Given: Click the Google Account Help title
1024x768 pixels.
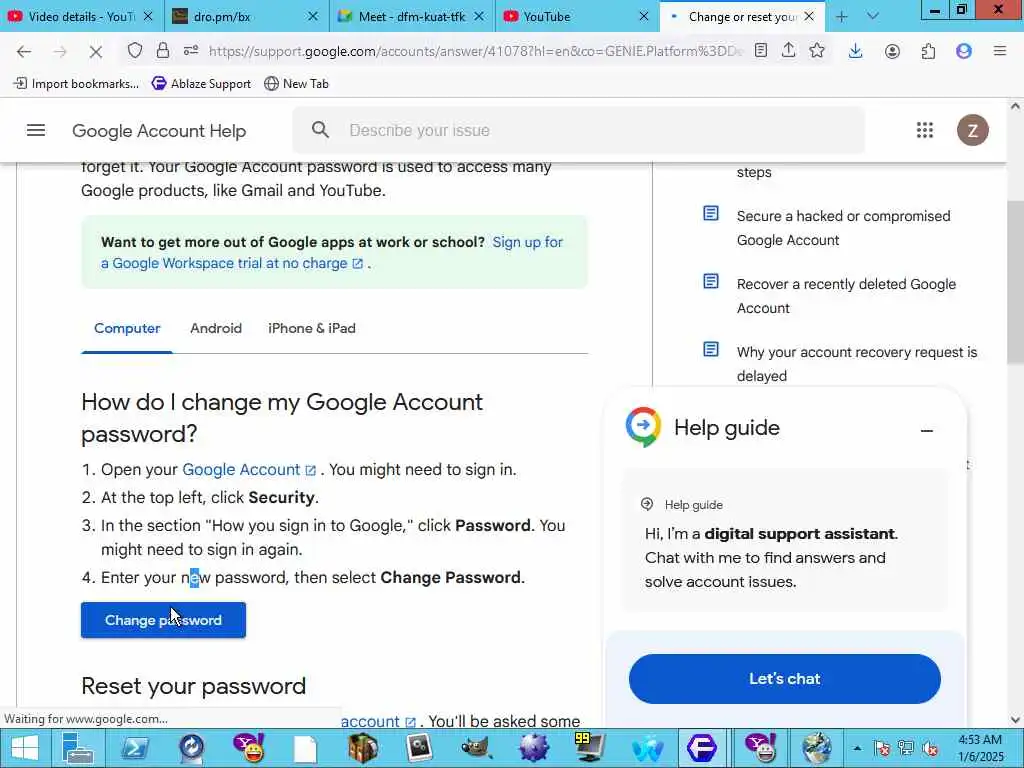Looking at the screenshot, I should pos(159,131).
